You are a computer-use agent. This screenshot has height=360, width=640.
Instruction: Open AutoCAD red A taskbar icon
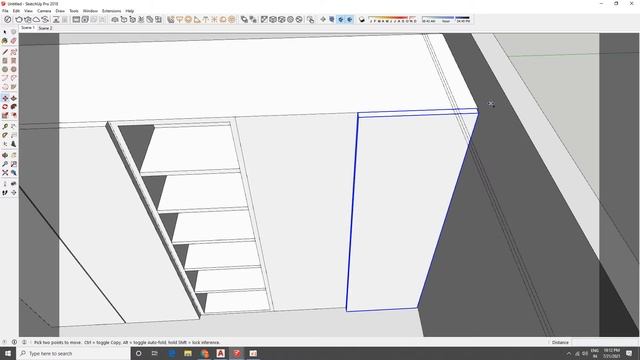click(x=220, y=353)
